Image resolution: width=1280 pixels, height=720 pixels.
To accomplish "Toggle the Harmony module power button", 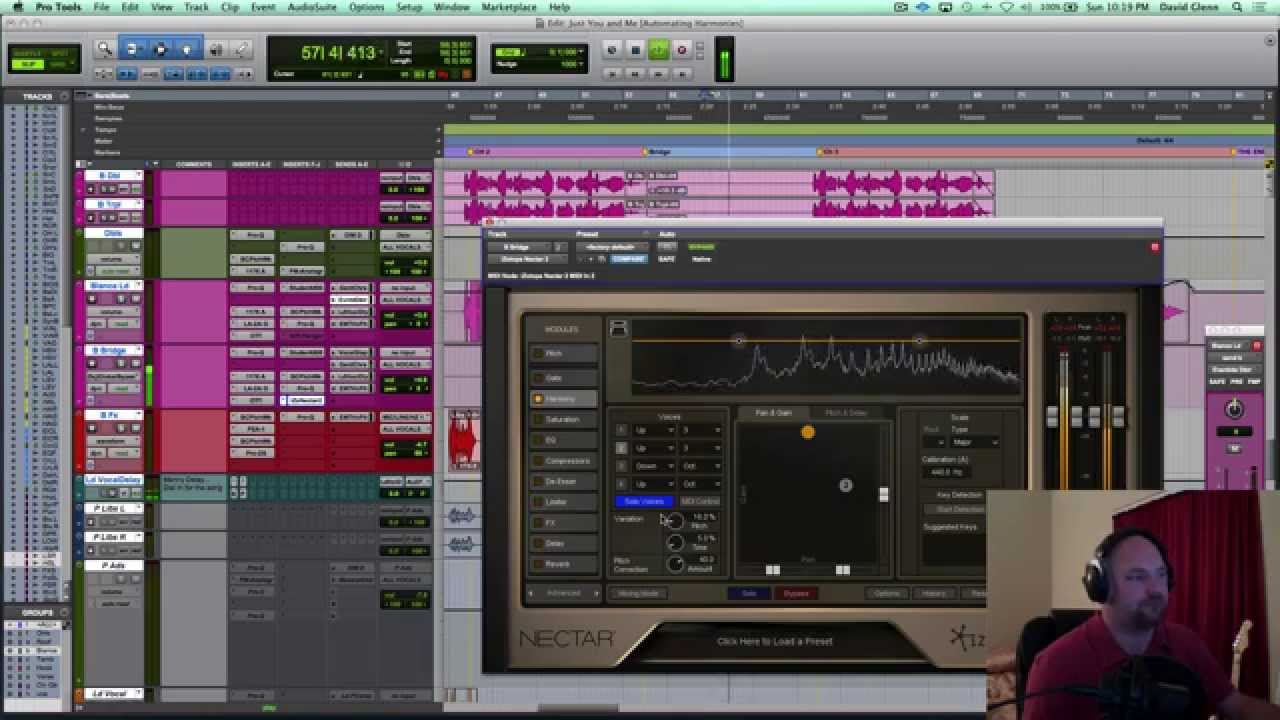I will point(538,399).
